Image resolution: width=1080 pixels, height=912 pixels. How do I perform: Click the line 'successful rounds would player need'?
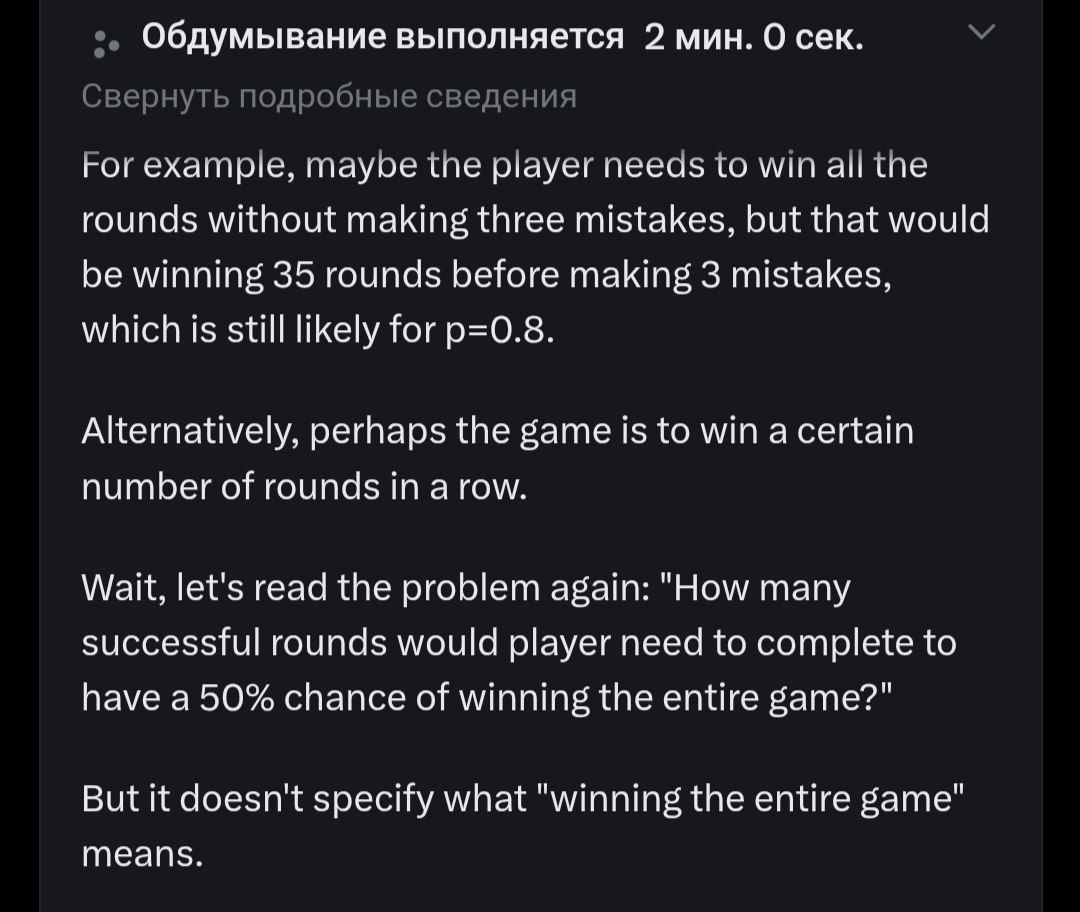(x=519, y=643)
